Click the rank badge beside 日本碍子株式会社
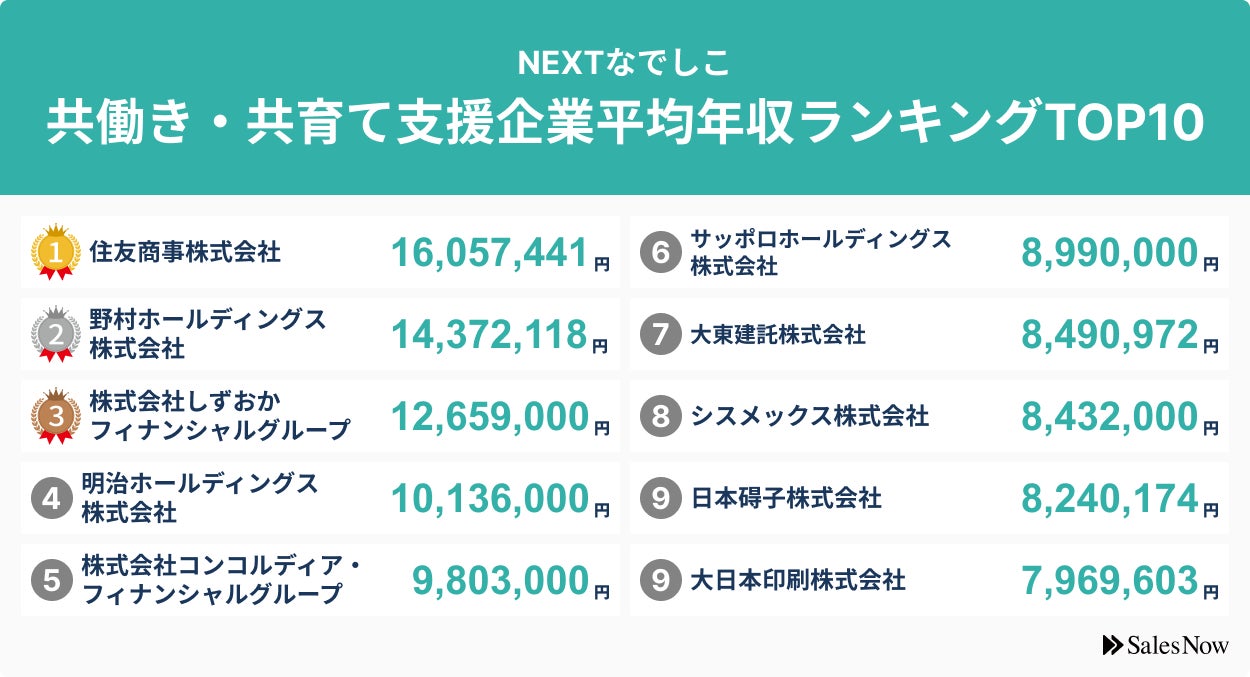The height and width of the screenshot is (677, 1250). [660, 498]
